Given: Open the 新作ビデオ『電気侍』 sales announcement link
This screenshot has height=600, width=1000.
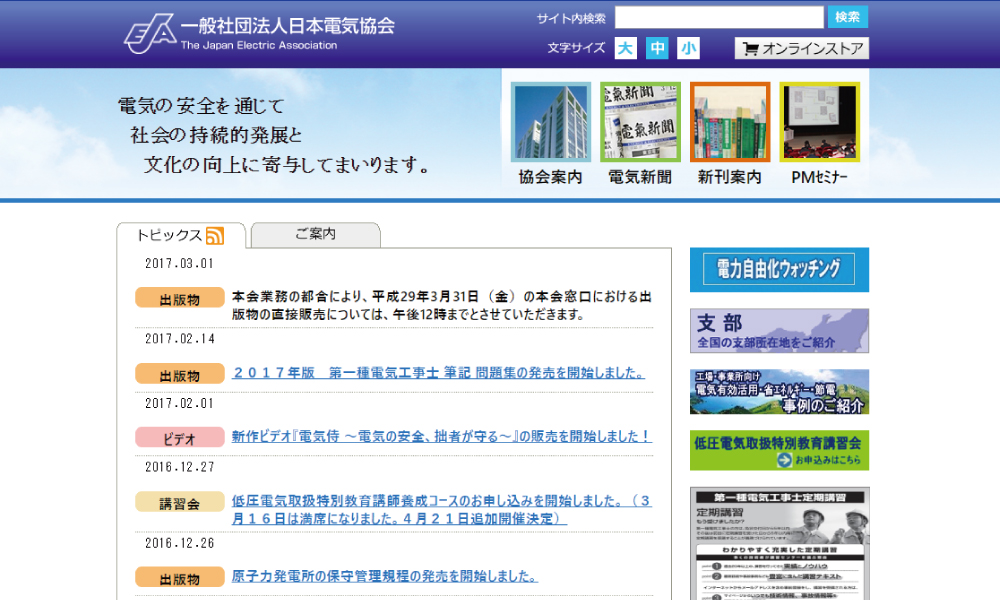Looking at the screenshot, I should pos(441,437).
